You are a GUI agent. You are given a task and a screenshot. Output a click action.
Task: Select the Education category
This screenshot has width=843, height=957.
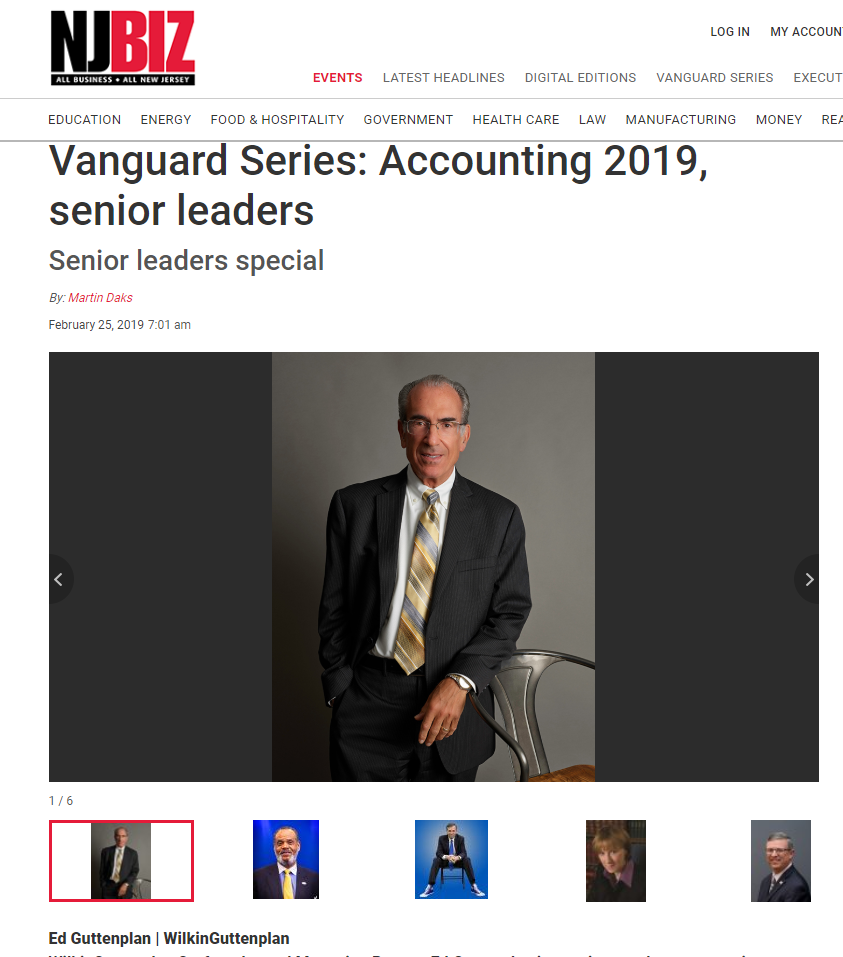pyautogui.click(x=85, y=120)
